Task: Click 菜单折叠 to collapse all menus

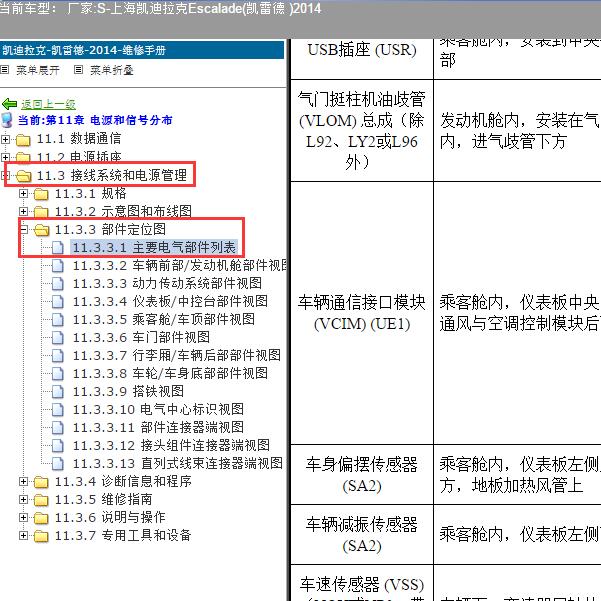Action: point(112,70)
